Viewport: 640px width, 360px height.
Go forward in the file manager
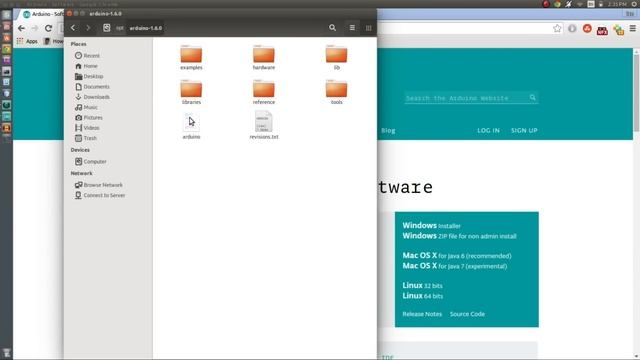[88, 28]
